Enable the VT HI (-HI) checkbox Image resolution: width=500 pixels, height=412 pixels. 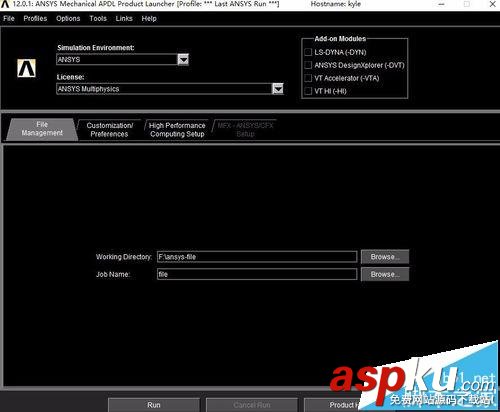pos(308,91)
